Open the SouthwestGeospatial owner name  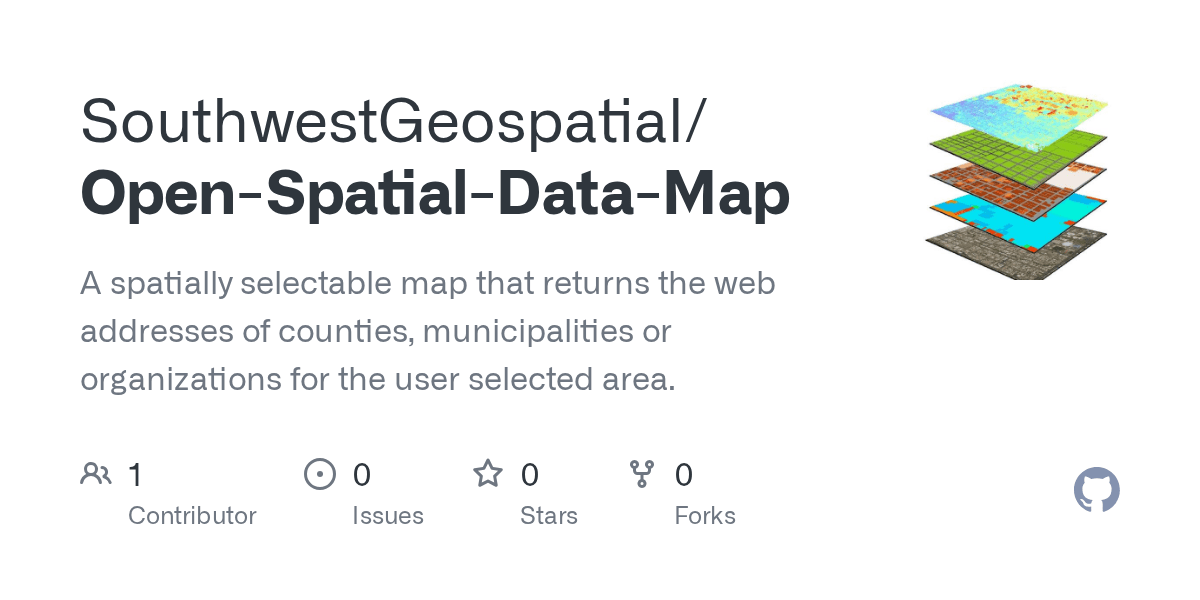[x=391, y=120]
